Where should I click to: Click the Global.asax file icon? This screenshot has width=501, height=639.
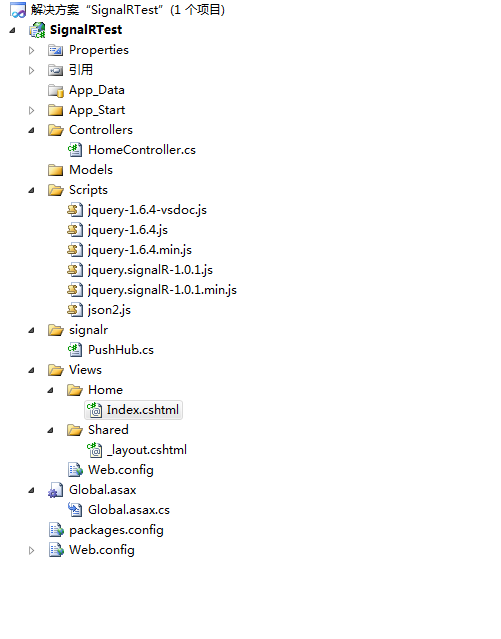click(x=55, y=490)
